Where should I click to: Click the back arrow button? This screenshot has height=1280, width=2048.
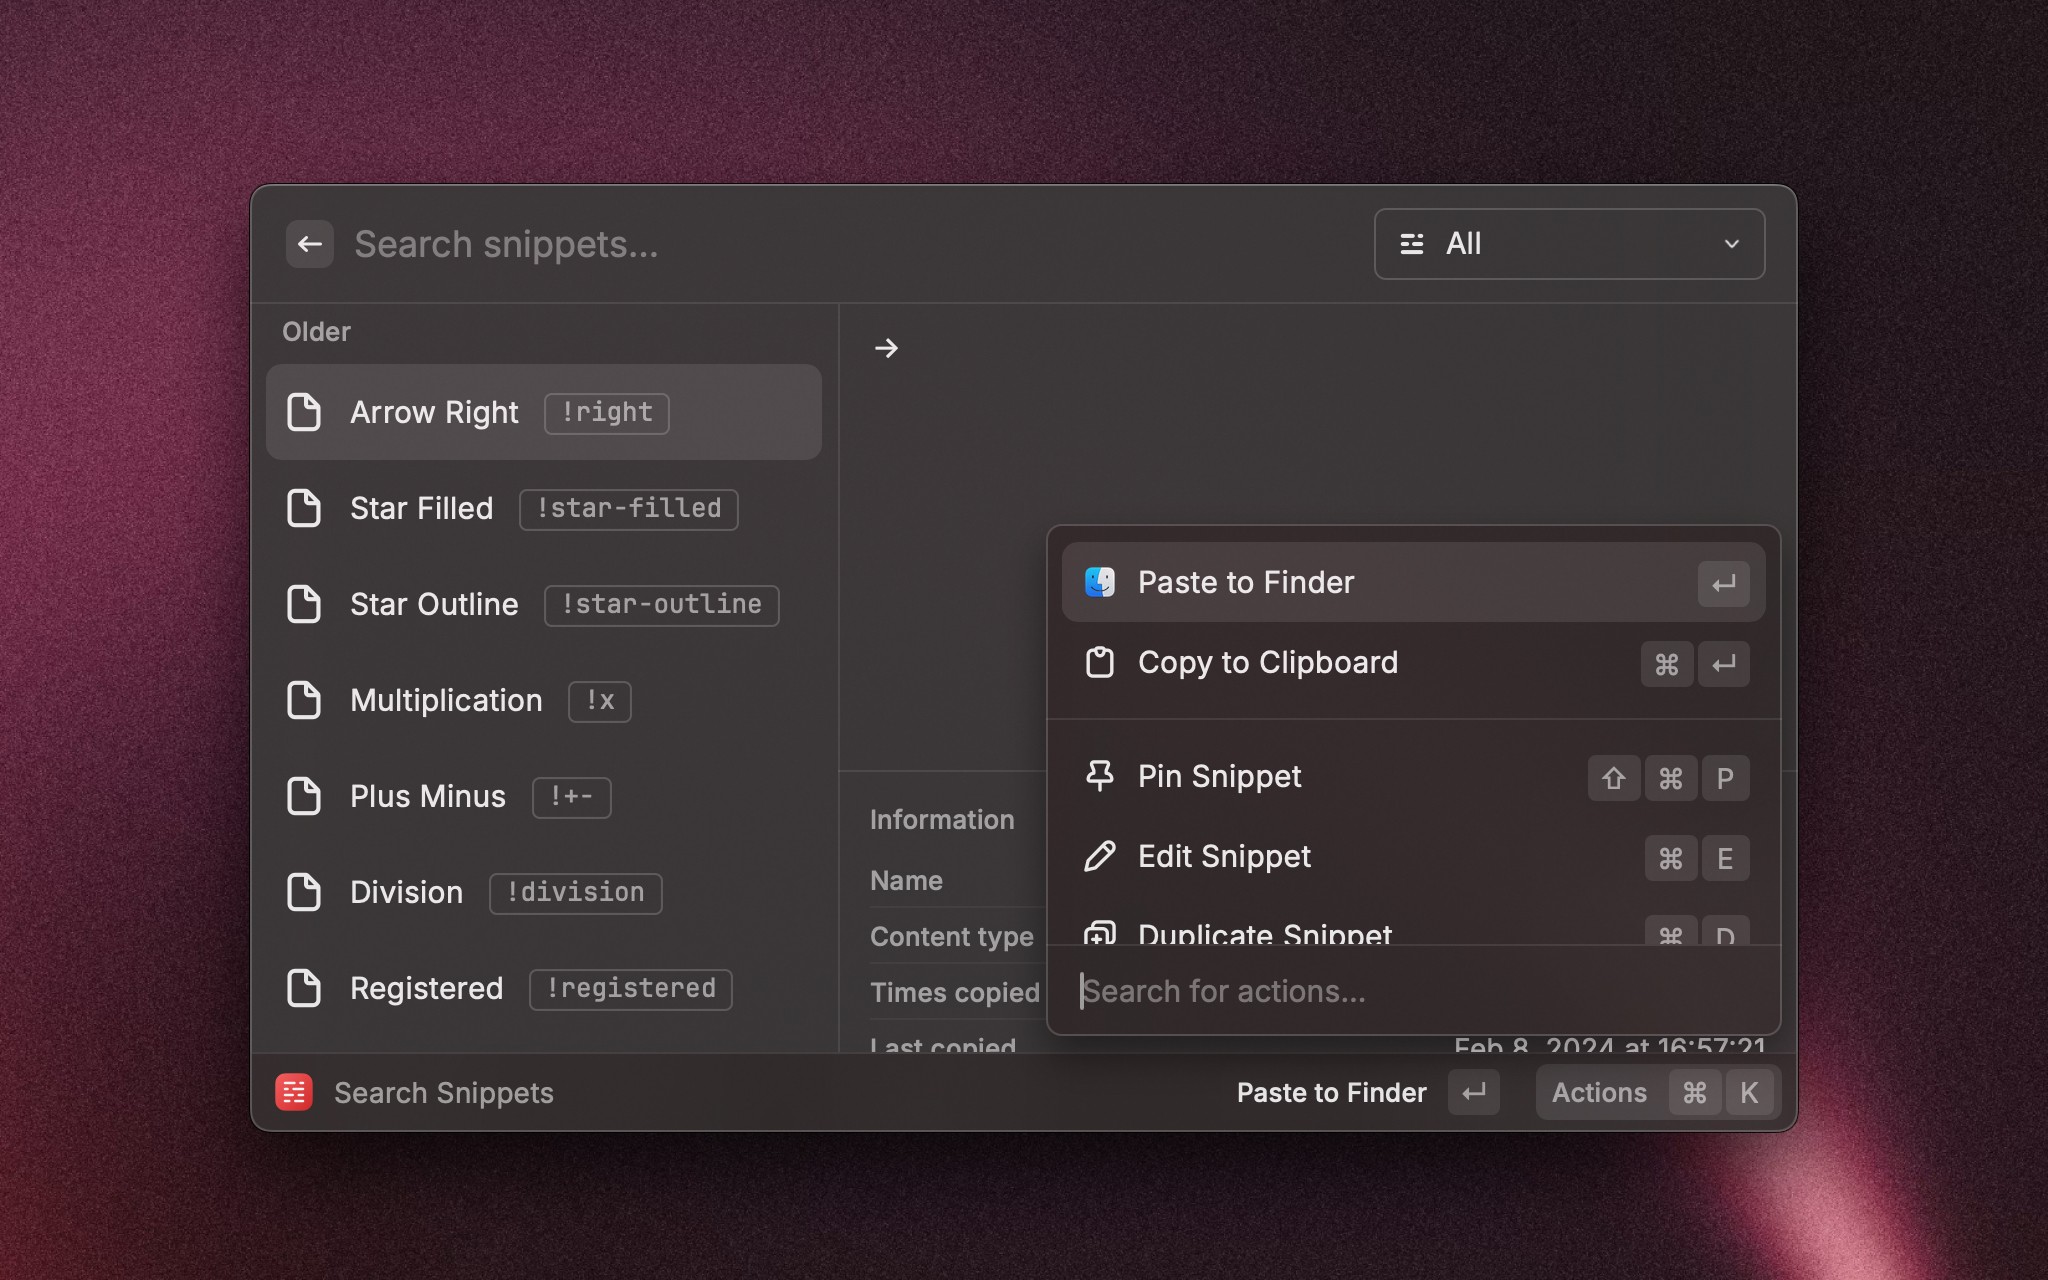coord(309,244)
